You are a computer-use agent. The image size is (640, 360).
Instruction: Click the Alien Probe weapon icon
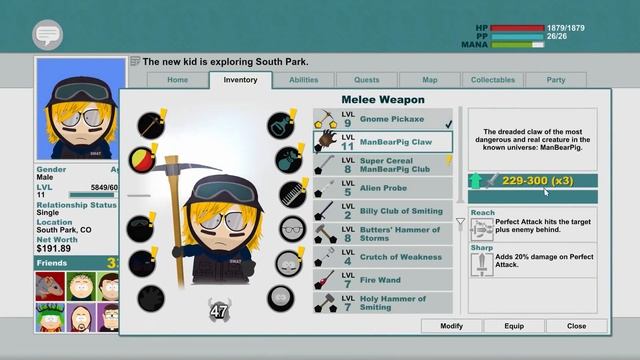point(325,188)
